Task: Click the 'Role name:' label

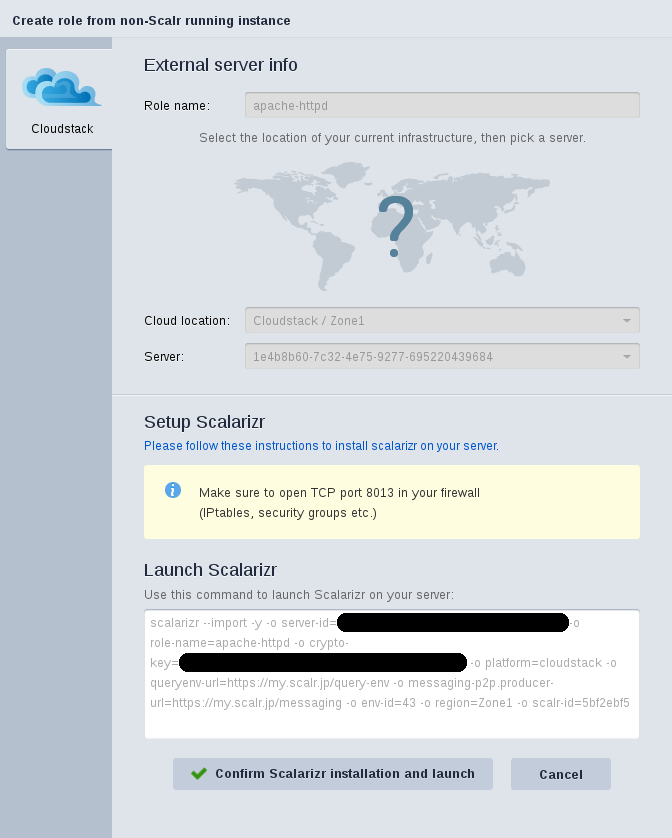Action: [x=177, y=106]
